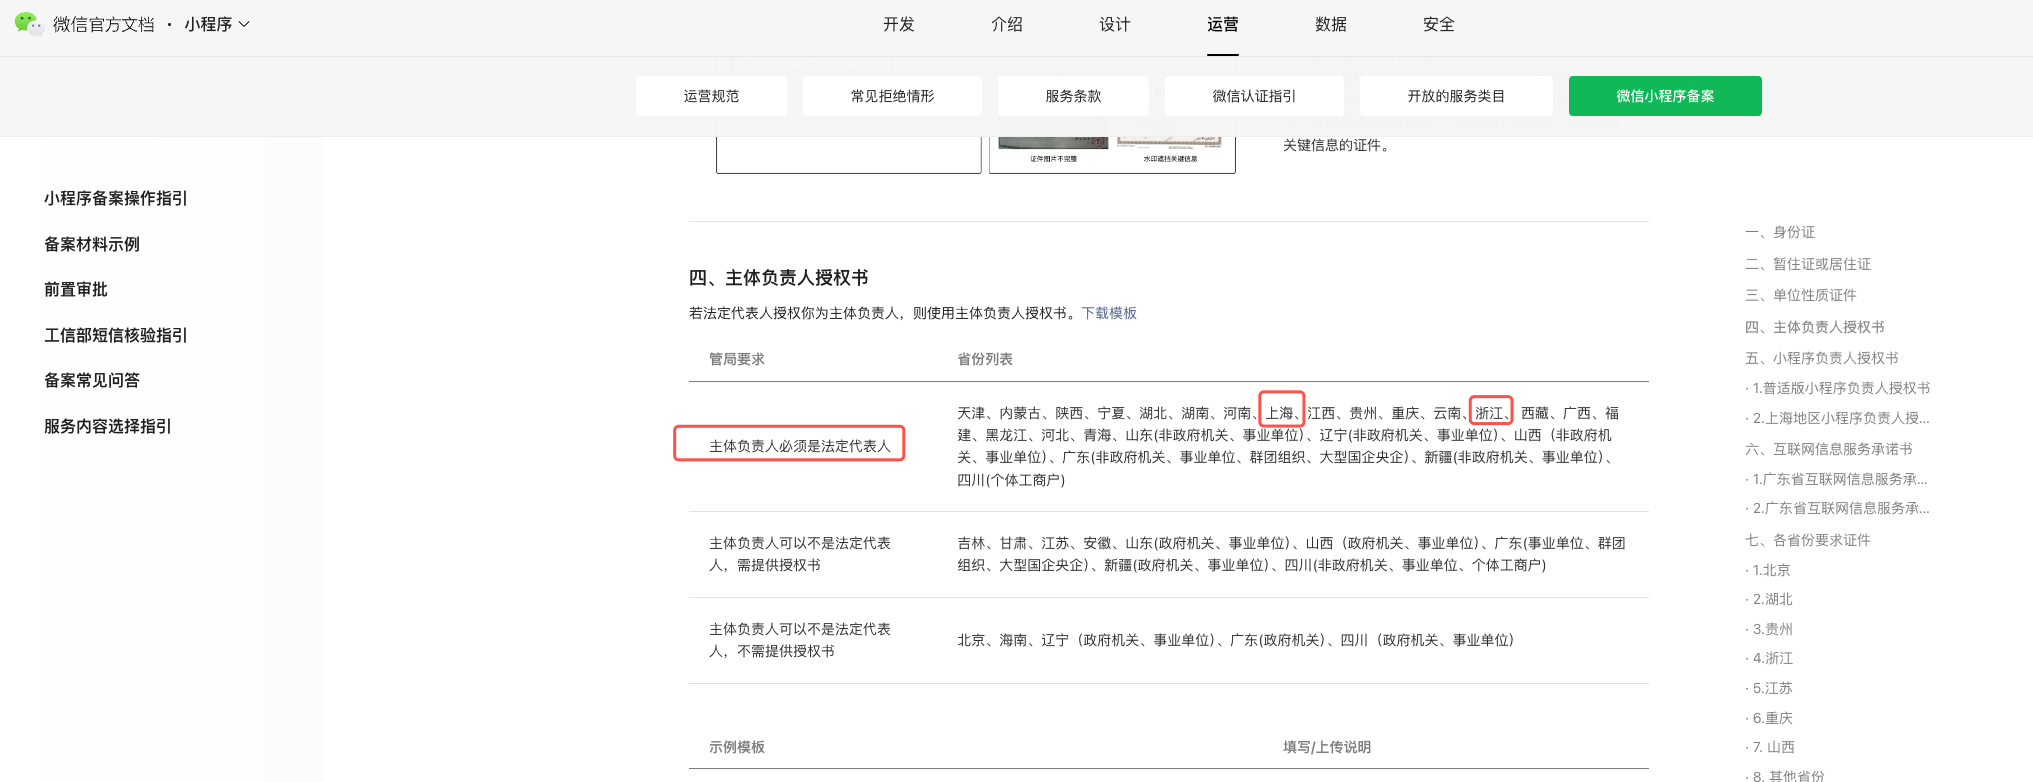Switch to the 安全 tab
Screen dimensions: 2033x782
[x=1438, y=24]
